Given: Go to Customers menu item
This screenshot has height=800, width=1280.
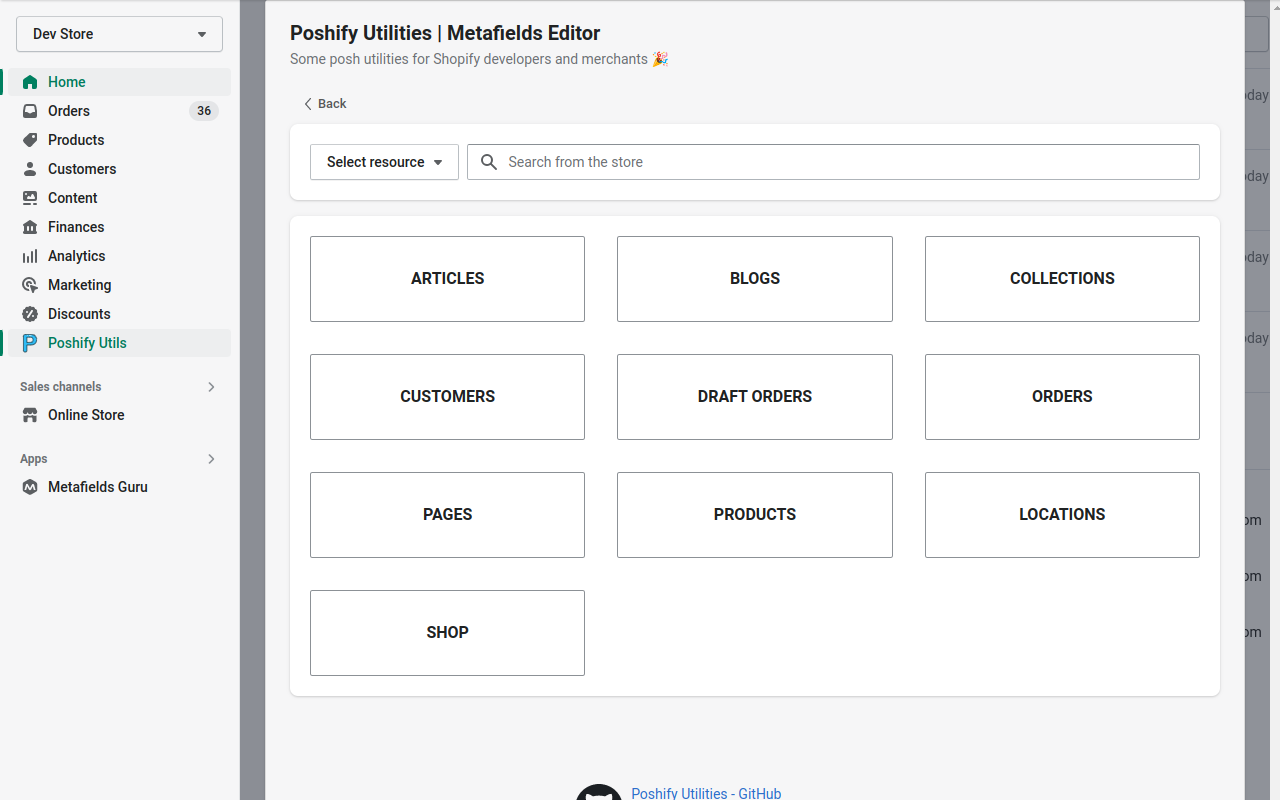Looking at the screenshot, I should [117, 169].
